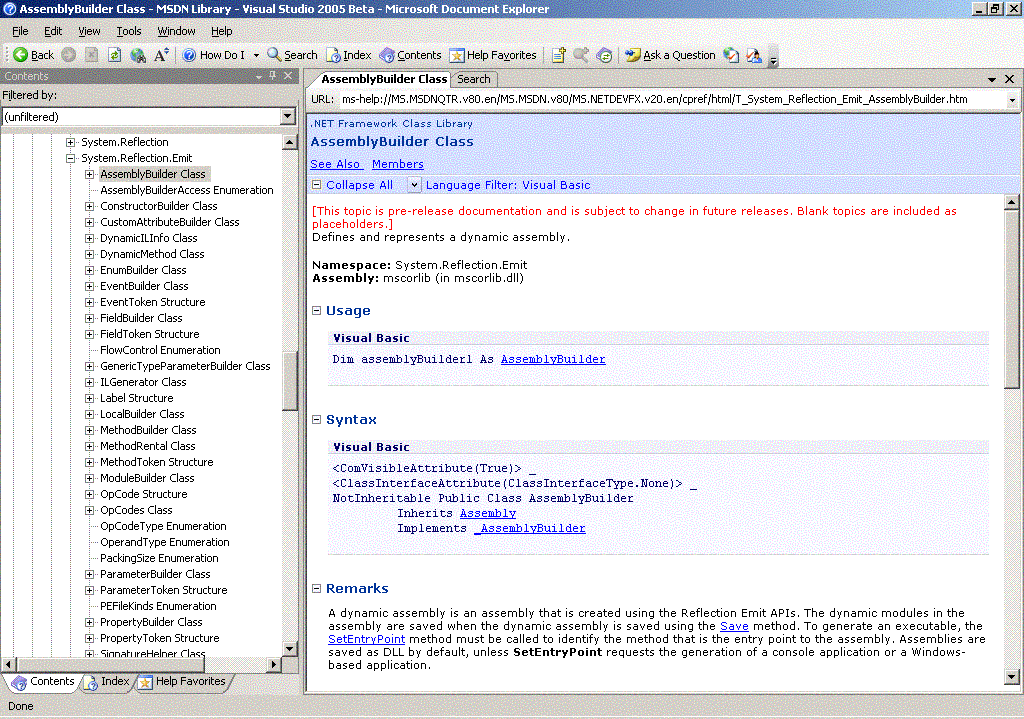Click the Back navigation button
Image resolution: width=1024 pixels, height=719 pixels.
coord(33,55)
